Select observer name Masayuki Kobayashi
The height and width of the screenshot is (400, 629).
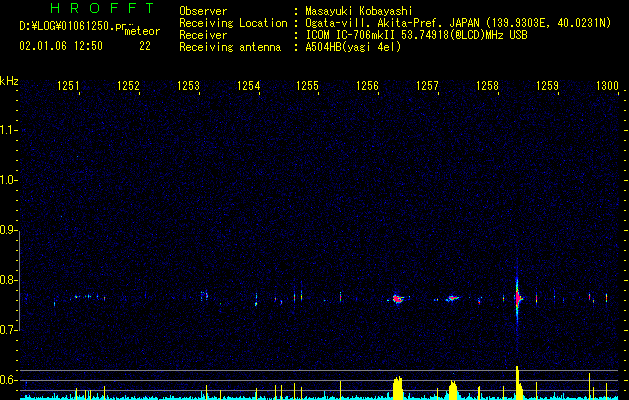359,11
